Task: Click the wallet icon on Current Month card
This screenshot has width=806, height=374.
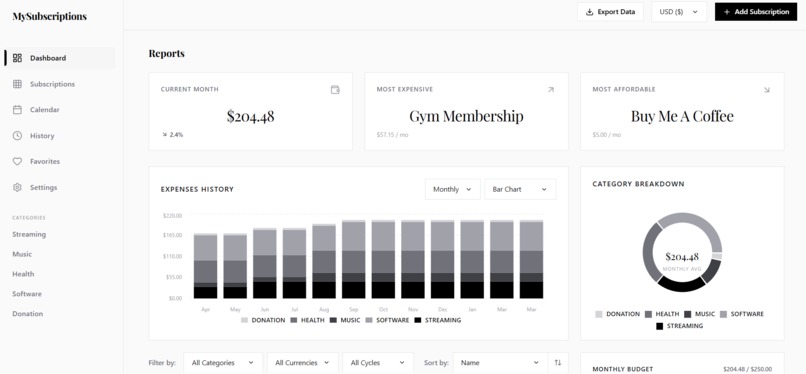Action: [x=335, y=90]
